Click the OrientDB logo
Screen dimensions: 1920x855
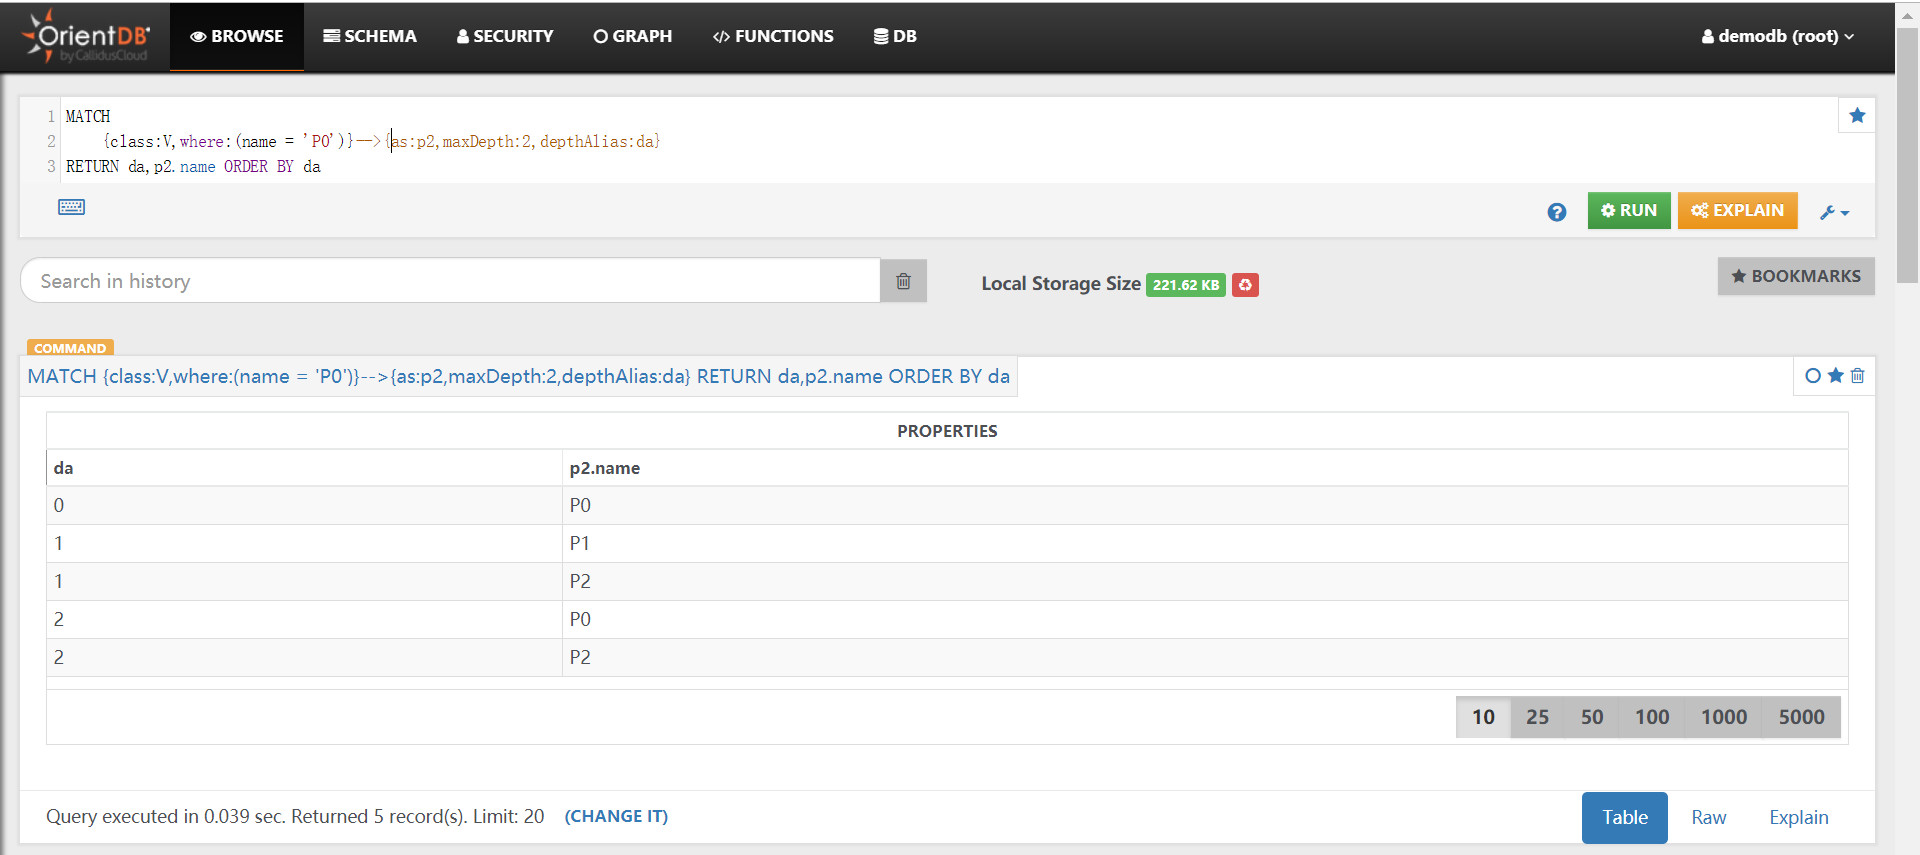(86, 37)
